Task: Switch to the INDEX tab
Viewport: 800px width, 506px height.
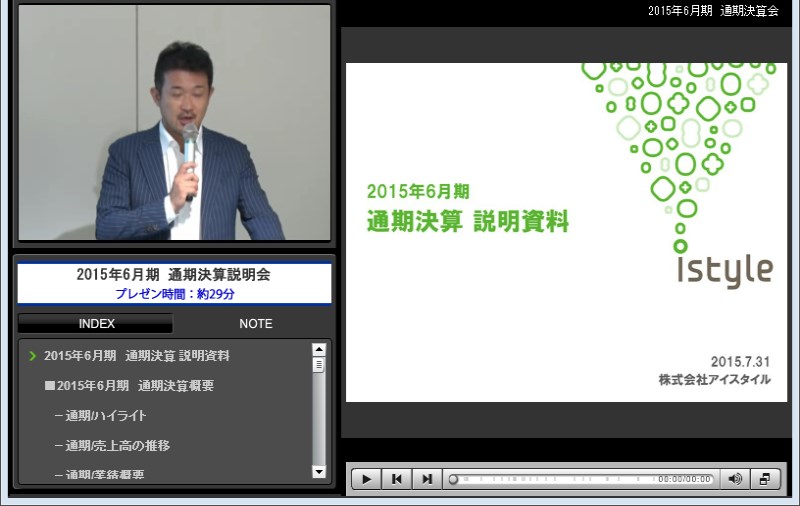Action: click(96, 323)
